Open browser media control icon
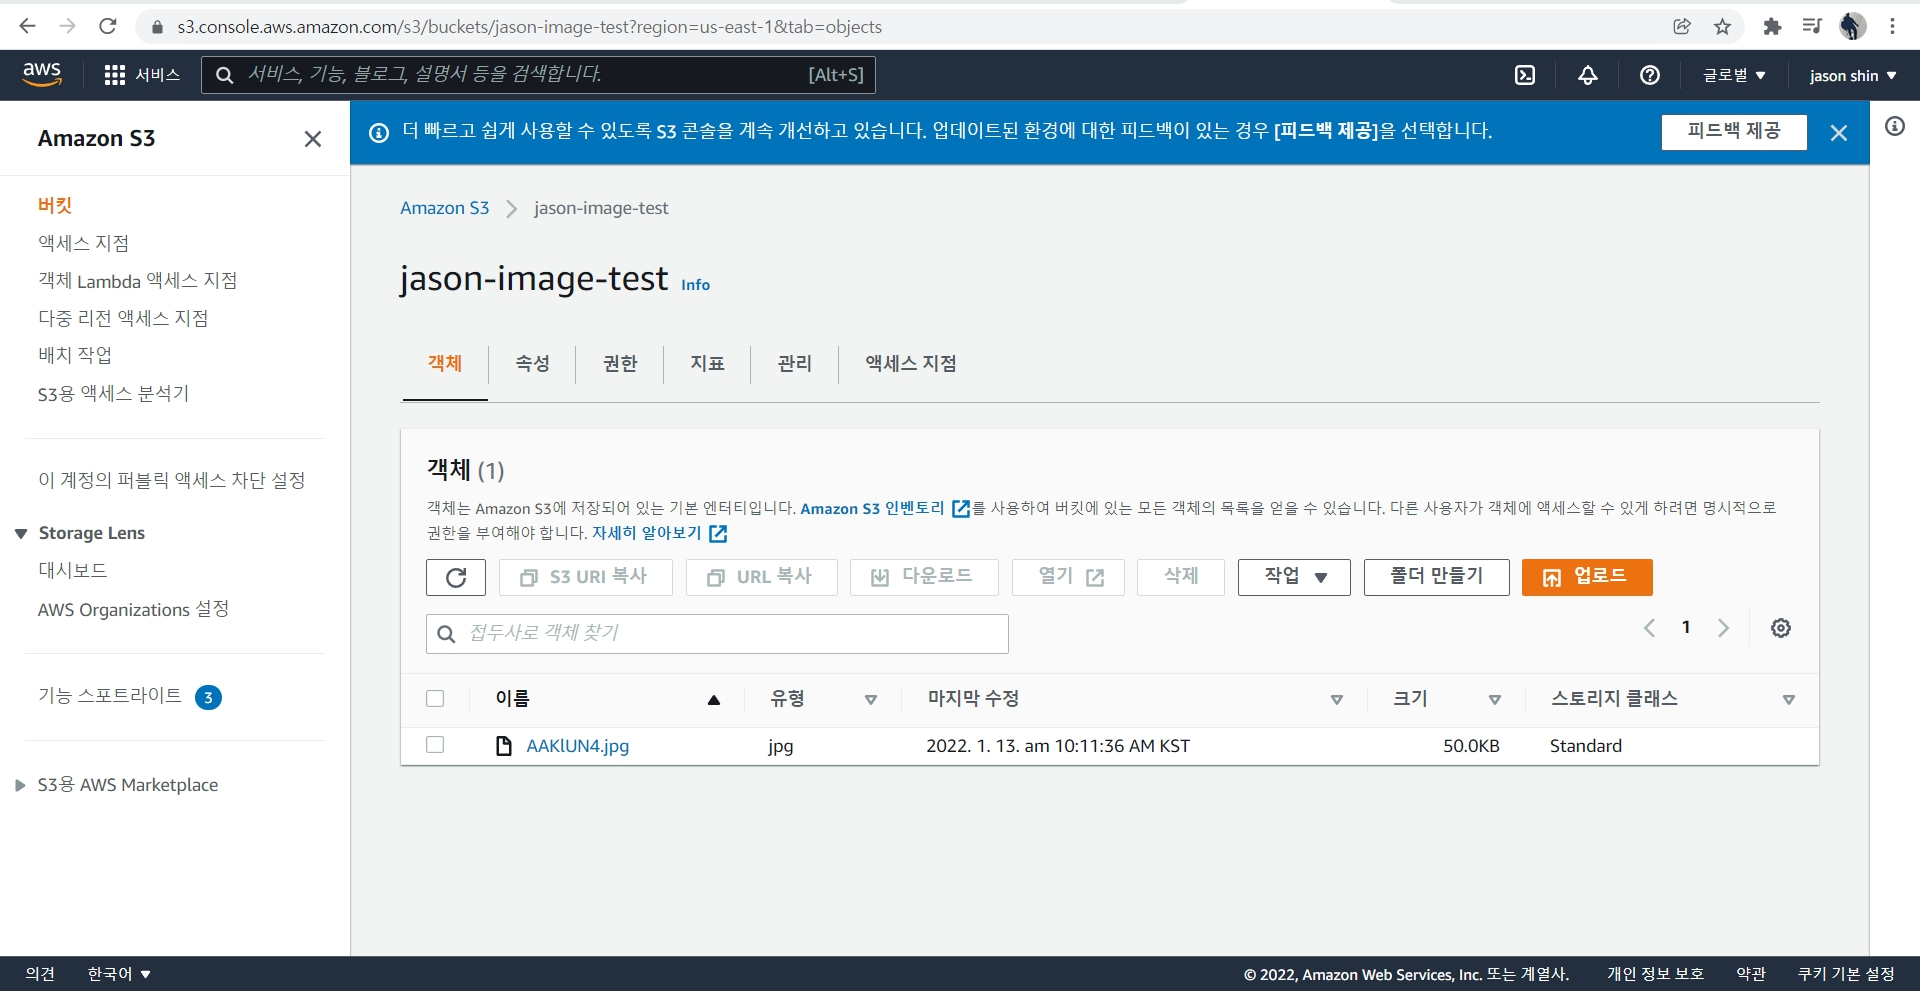Screen dimensions: 1920x991 pos(1812,27)
